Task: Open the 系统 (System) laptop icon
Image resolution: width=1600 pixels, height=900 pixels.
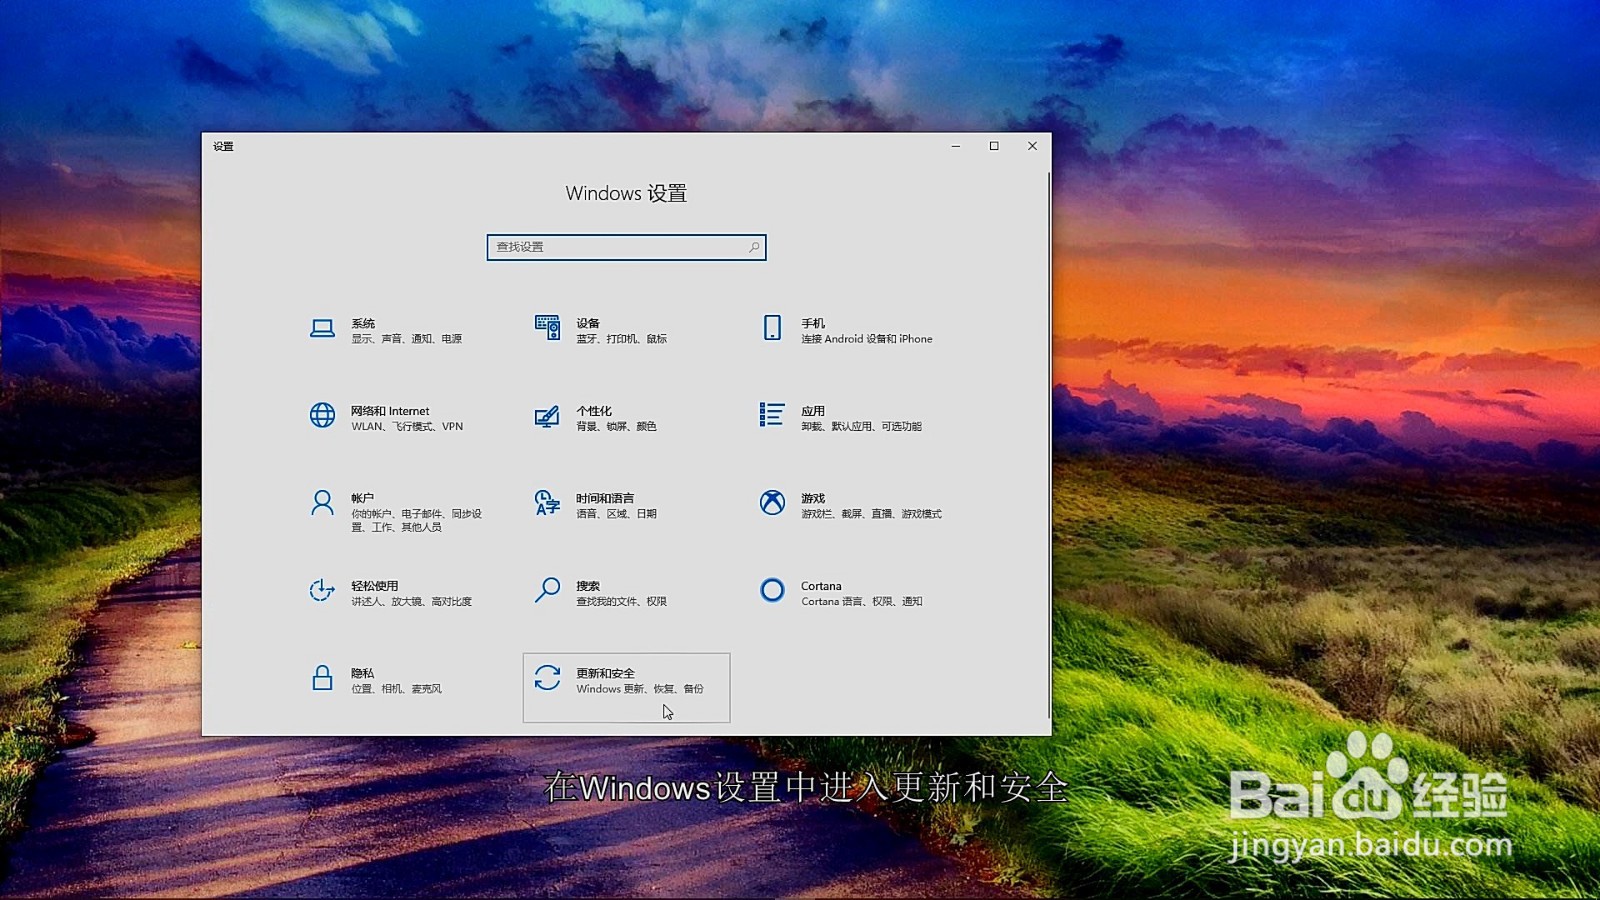Action: tap(322, 329)
